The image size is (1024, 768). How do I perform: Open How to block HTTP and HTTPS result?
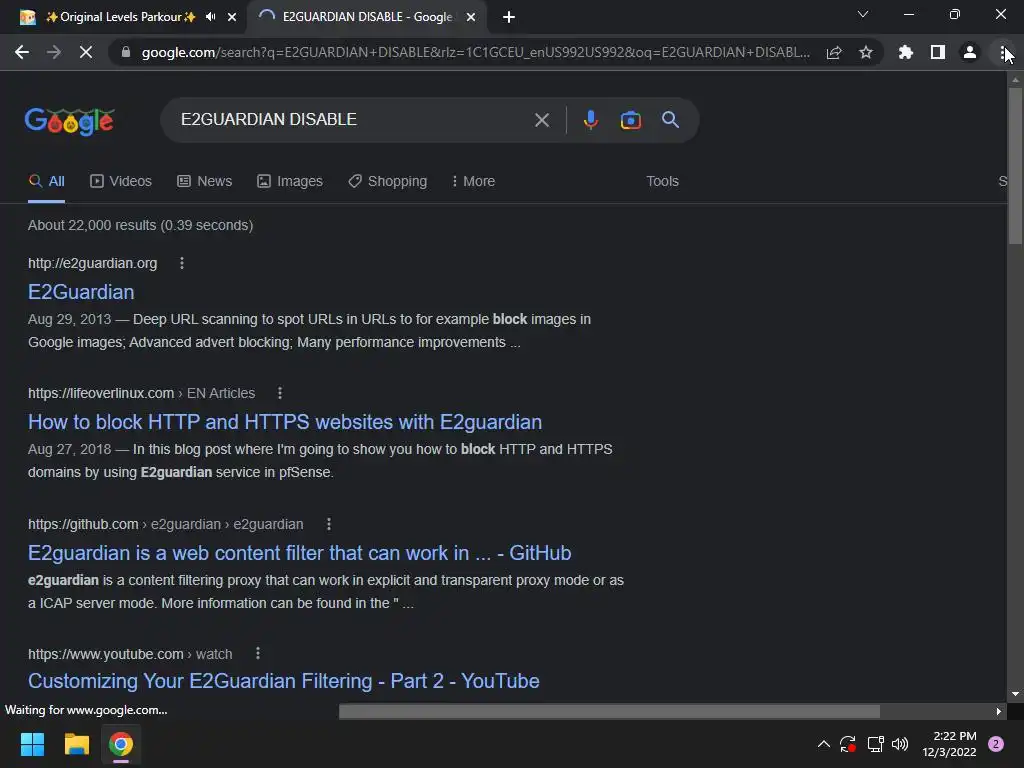(x=285, y=422)
